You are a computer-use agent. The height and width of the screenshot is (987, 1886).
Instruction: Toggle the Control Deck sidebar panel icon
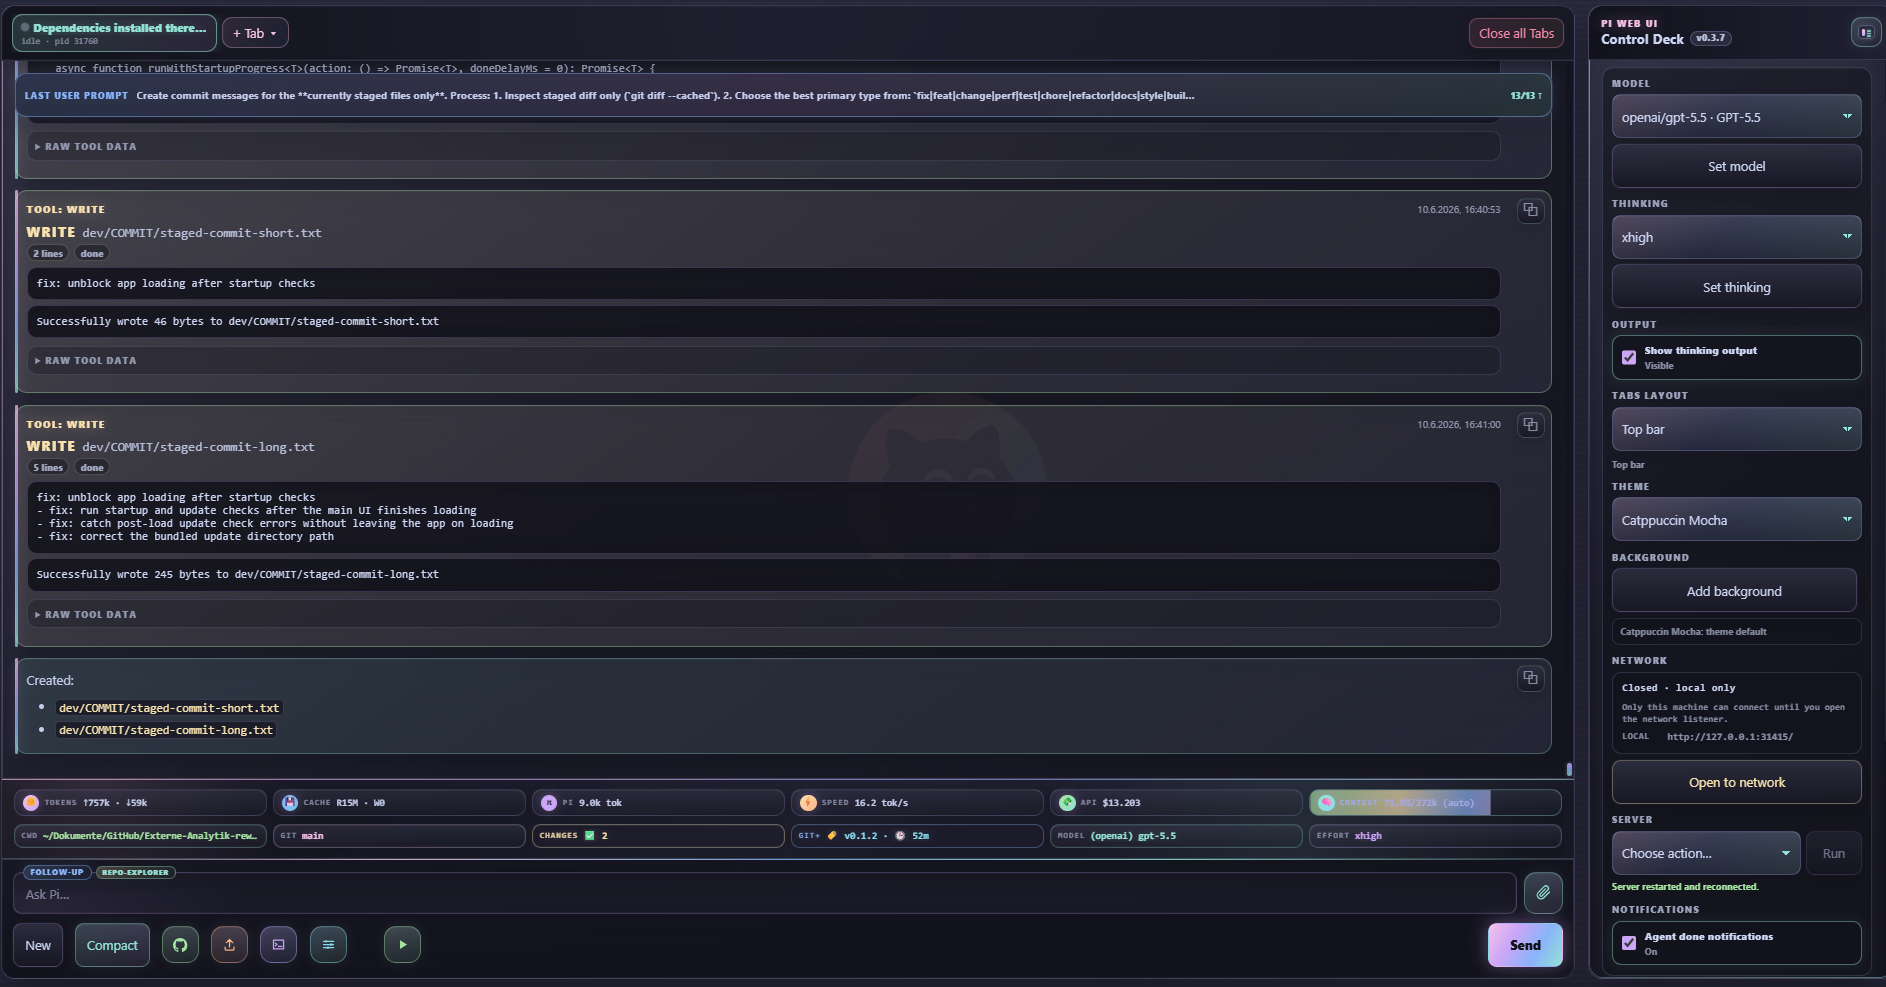[1866, 33]
